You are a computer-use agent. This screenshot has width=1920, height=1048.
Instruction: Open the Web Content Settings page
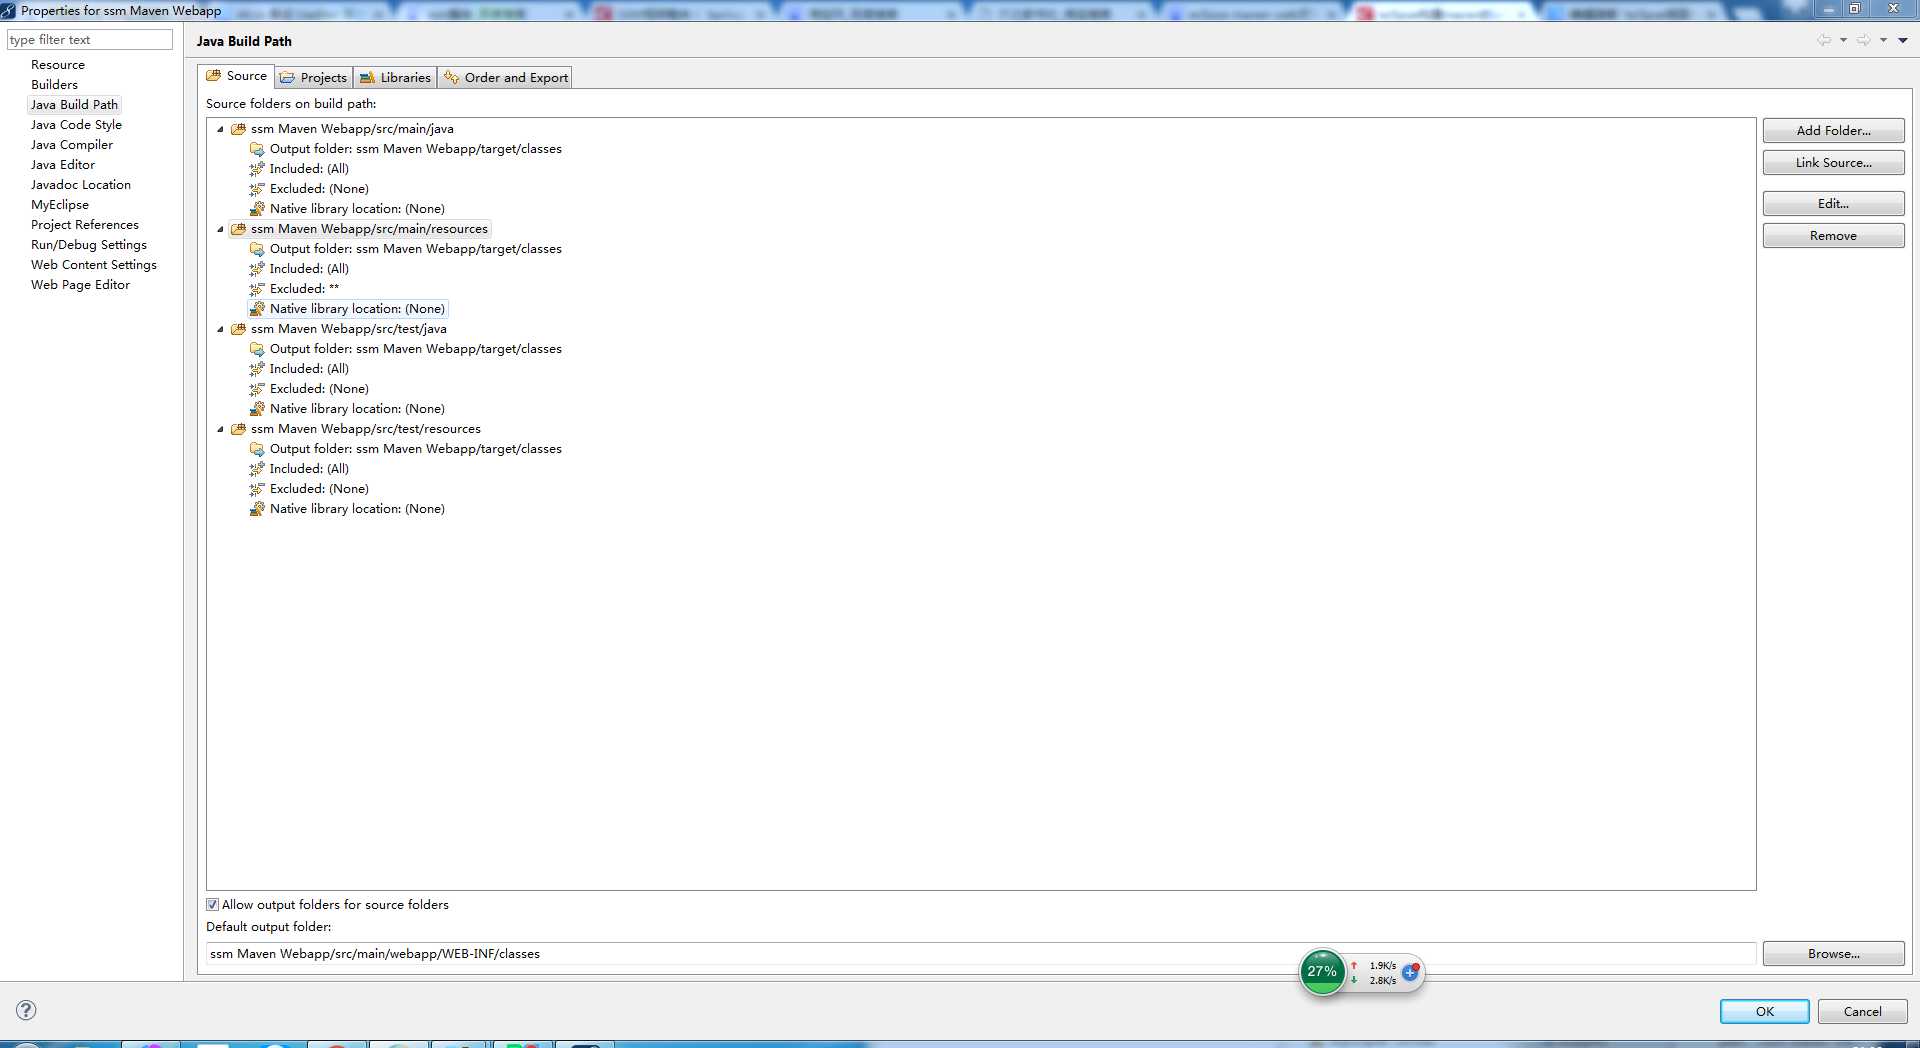click(94, 265)
